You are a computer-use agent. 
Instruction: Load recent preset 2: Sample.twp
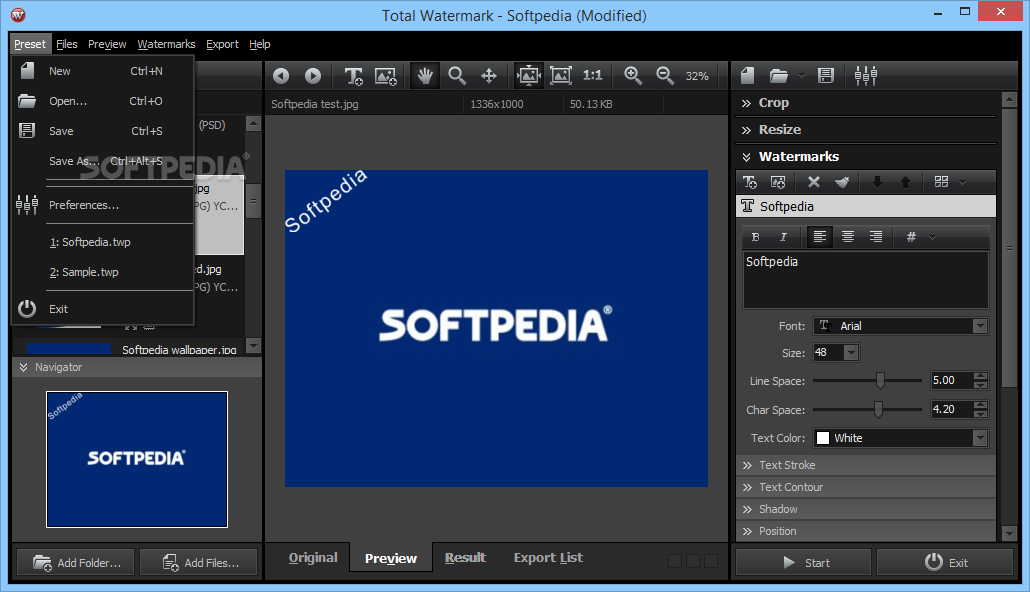point(103,272)
